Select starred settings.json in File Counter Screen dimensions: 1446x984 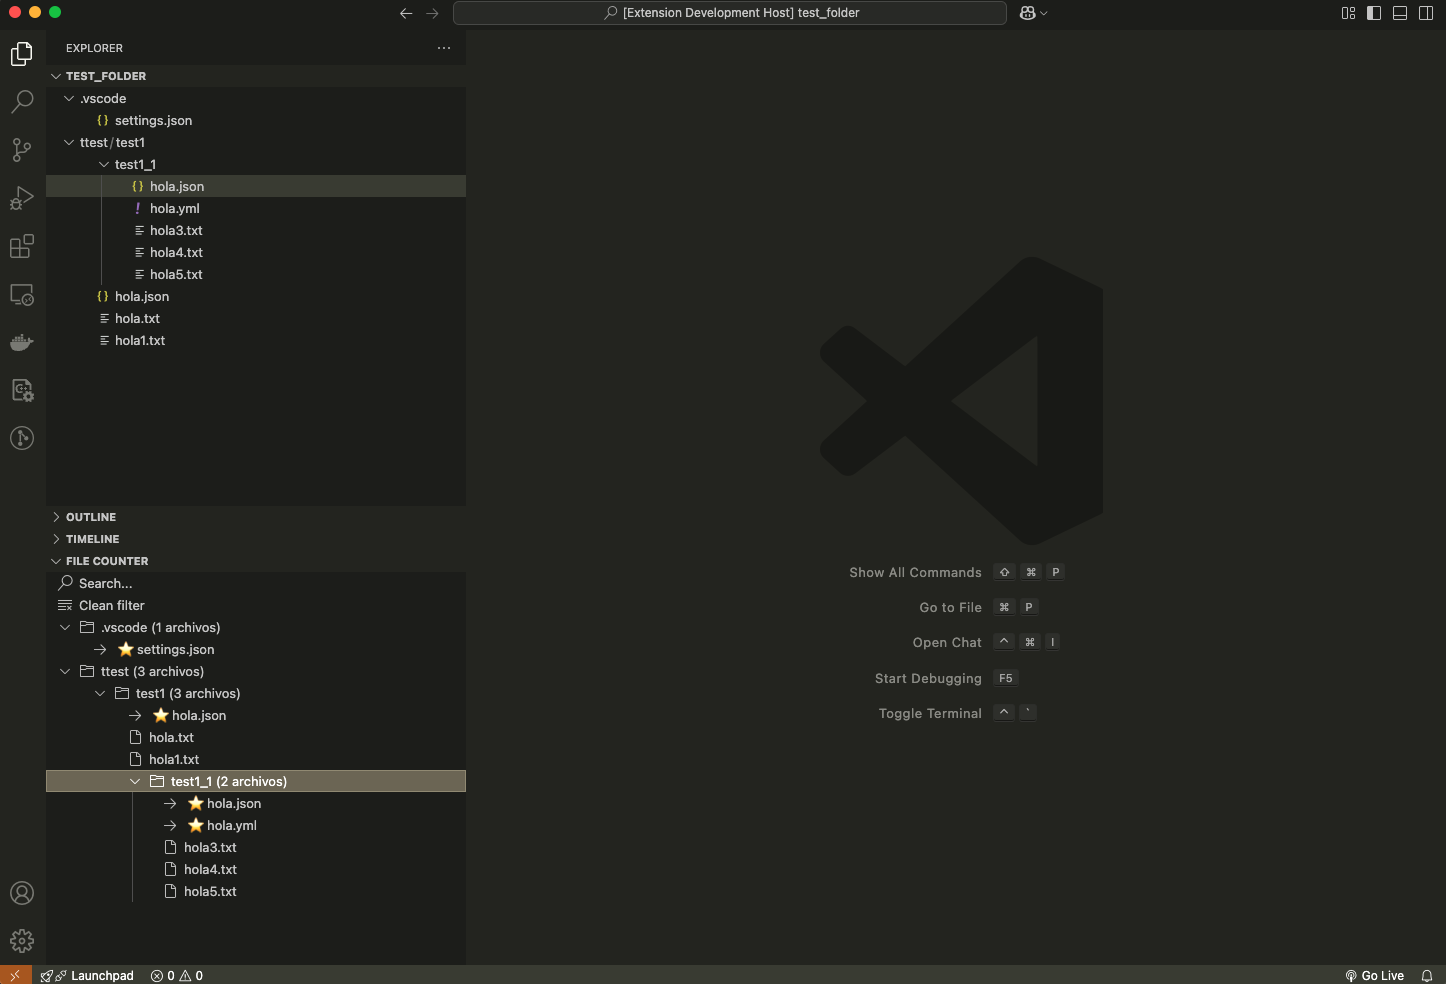pos(256,649)
